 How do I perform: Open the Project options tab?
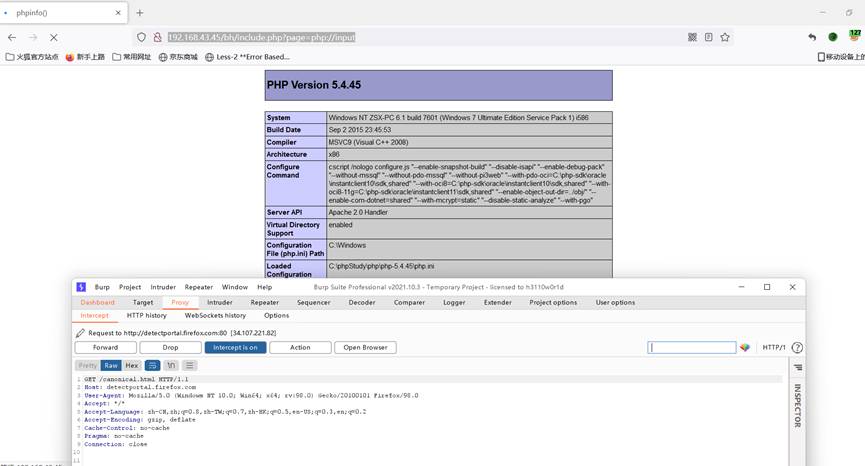[x=553, y=303]
